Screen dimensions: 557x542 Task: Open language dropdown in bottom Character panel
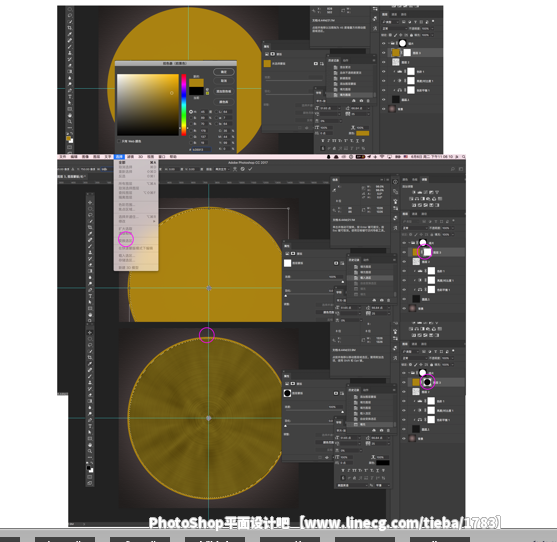[352, 485]
